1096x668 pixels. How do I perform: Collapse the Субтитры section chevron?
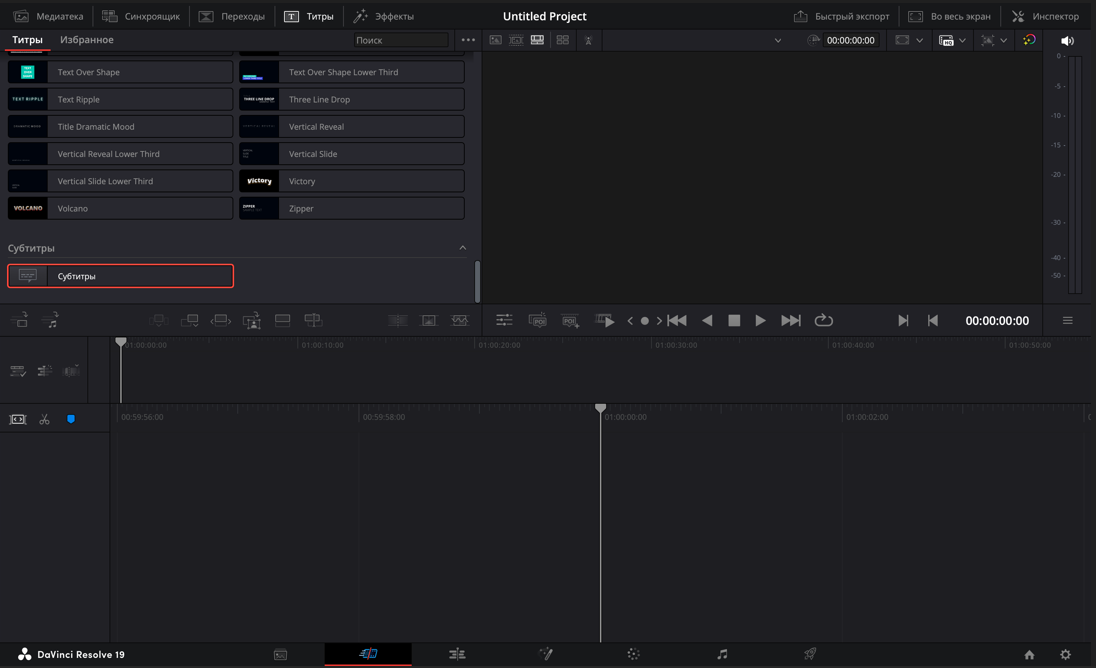tap(462, 248)
